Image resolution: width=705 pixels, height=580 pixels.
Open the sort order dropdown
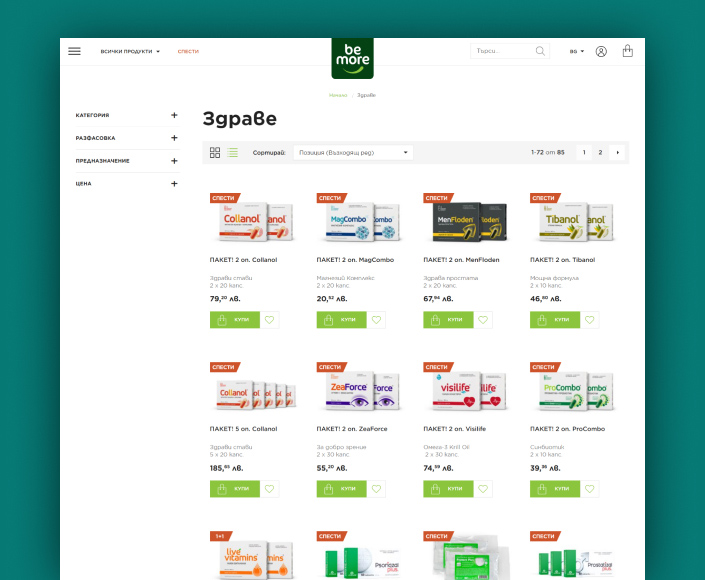pyautogui.click(x=353, y=152)
